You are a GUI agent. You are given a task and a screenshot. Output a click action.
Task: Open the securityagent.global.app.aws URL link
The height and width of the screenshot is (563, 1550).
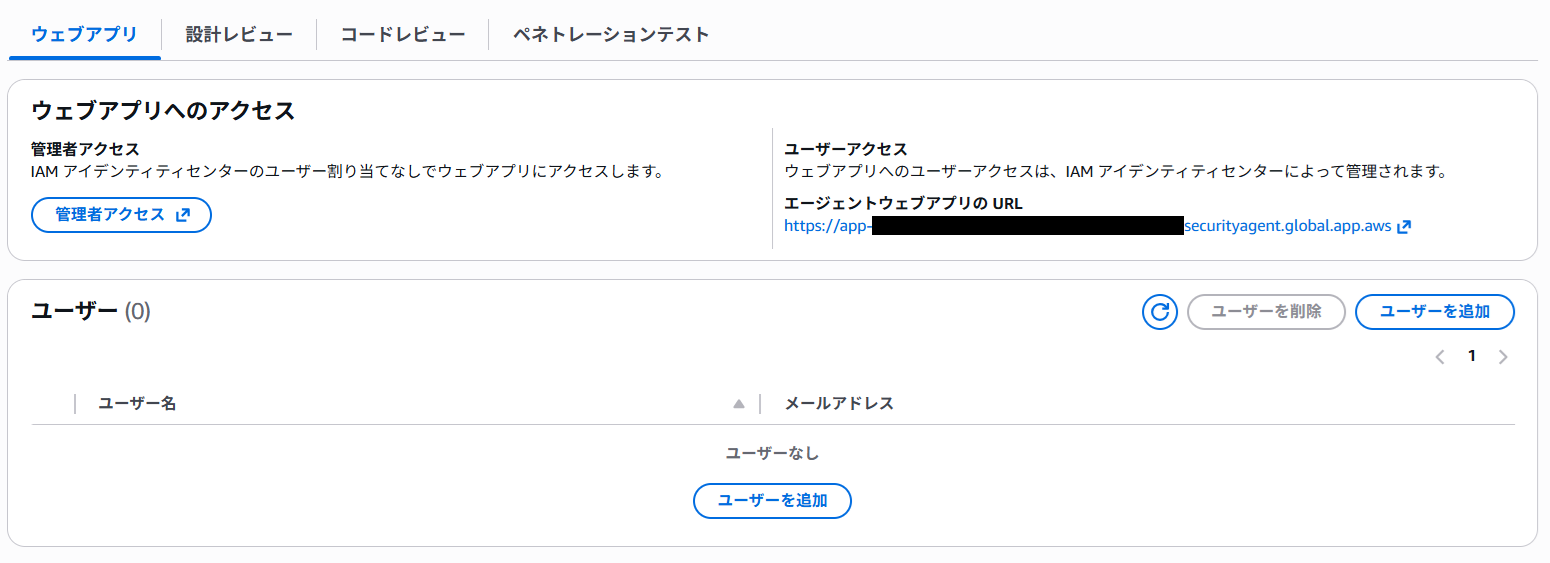click(x=1286, y=227)
